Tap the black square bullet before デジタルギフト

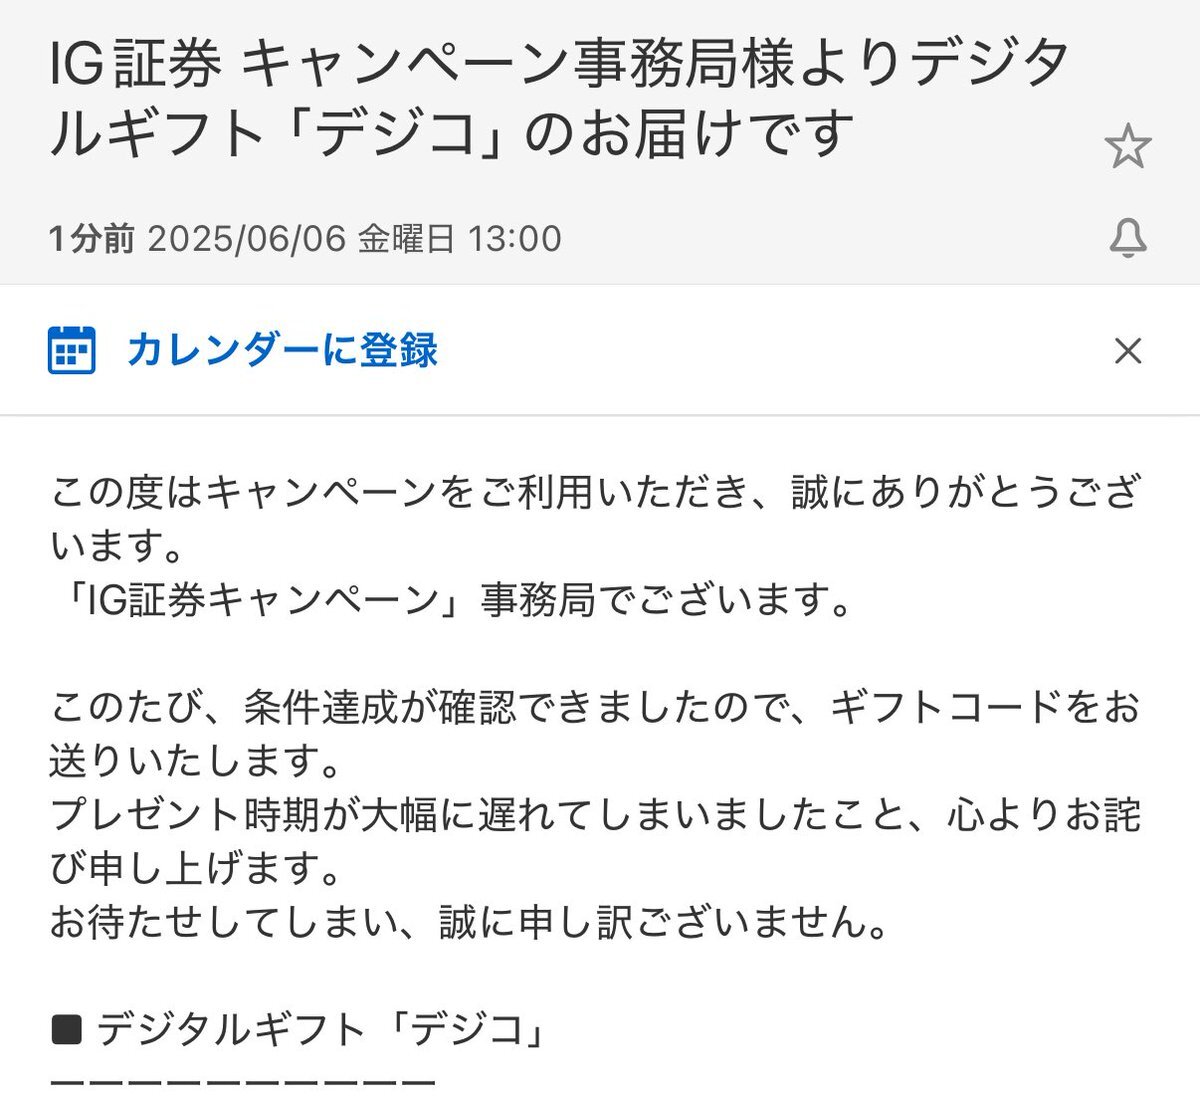pyautogui.click(x=66, y=1029)
